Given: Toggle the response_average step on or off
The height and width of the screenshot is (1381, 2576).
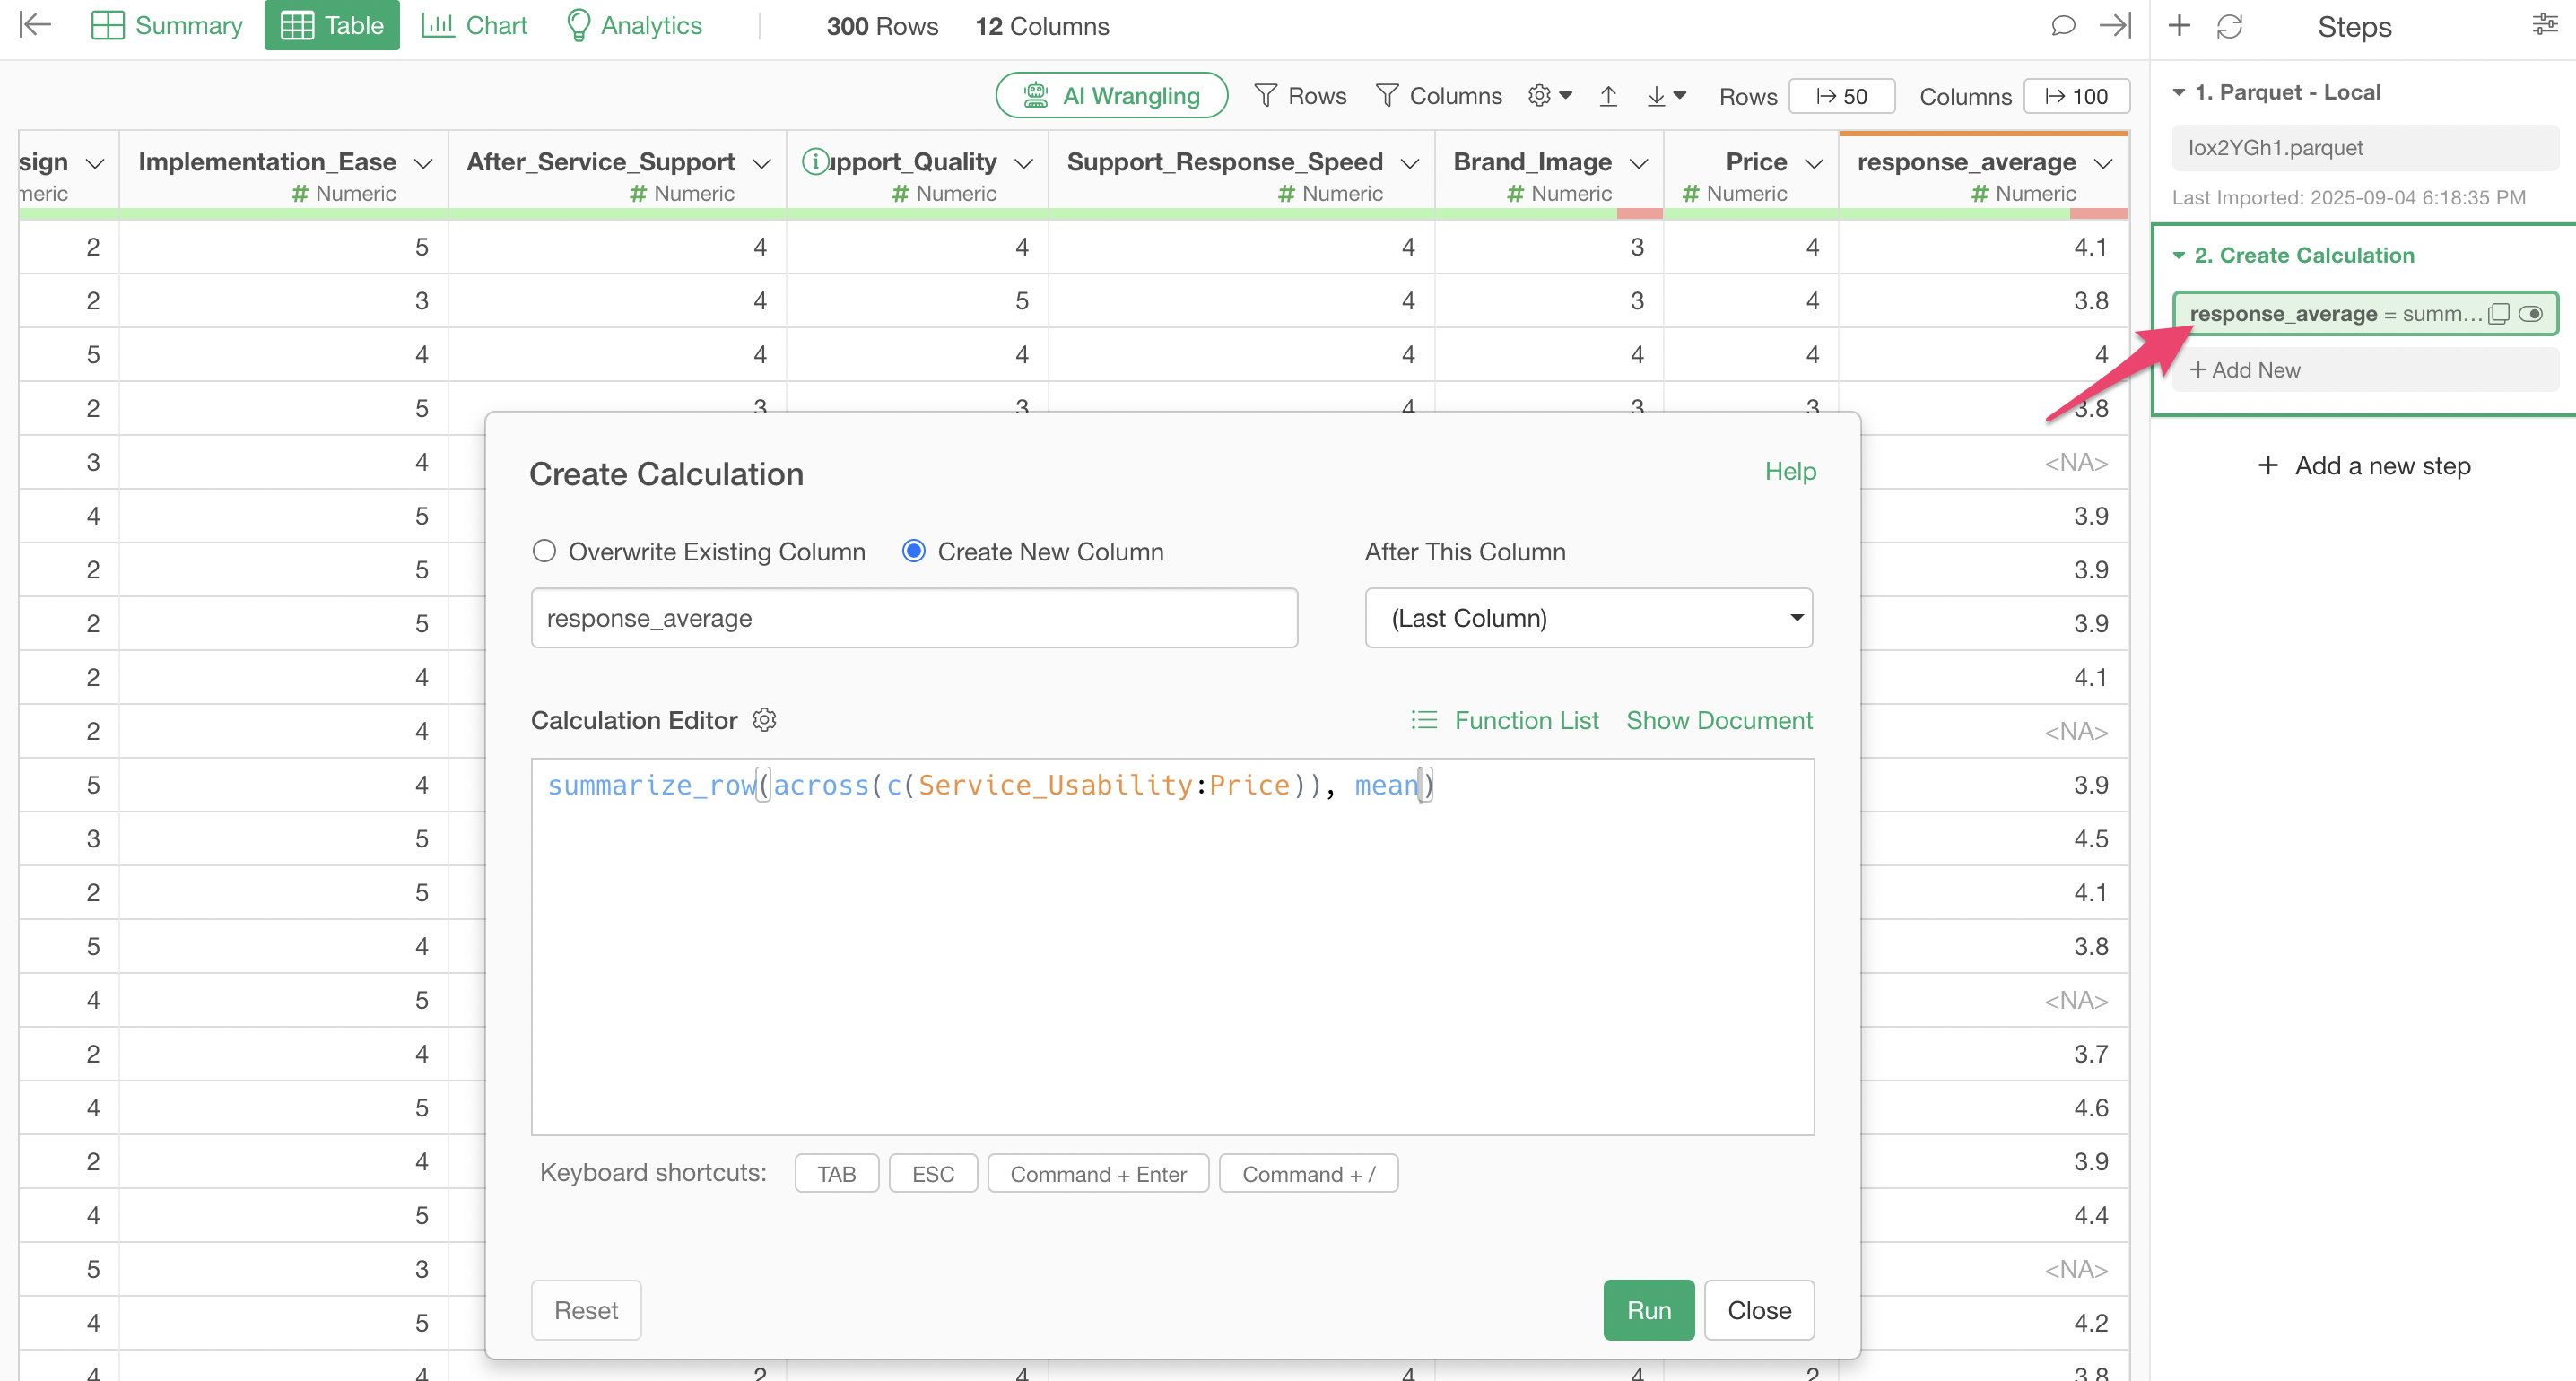Looking at the screenshot, I should pos(2531,314).
